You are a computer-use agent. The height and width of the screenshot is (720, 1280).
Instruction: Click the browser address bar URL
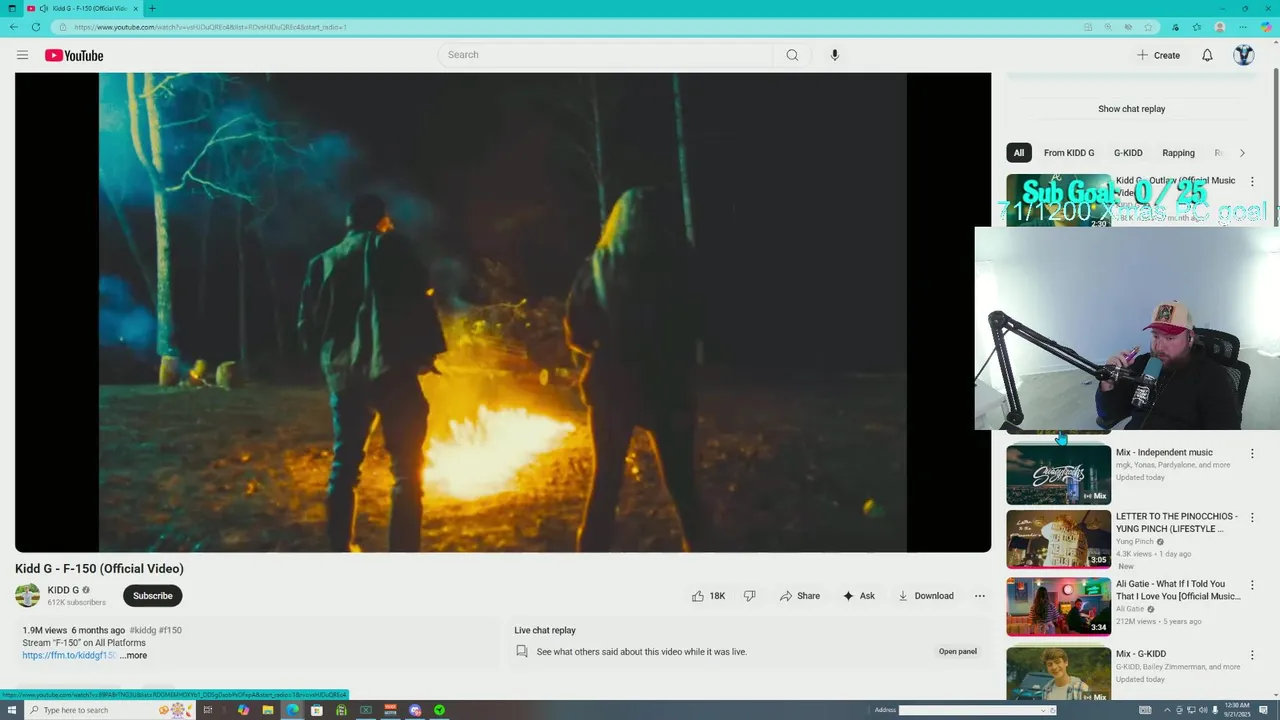210,27
